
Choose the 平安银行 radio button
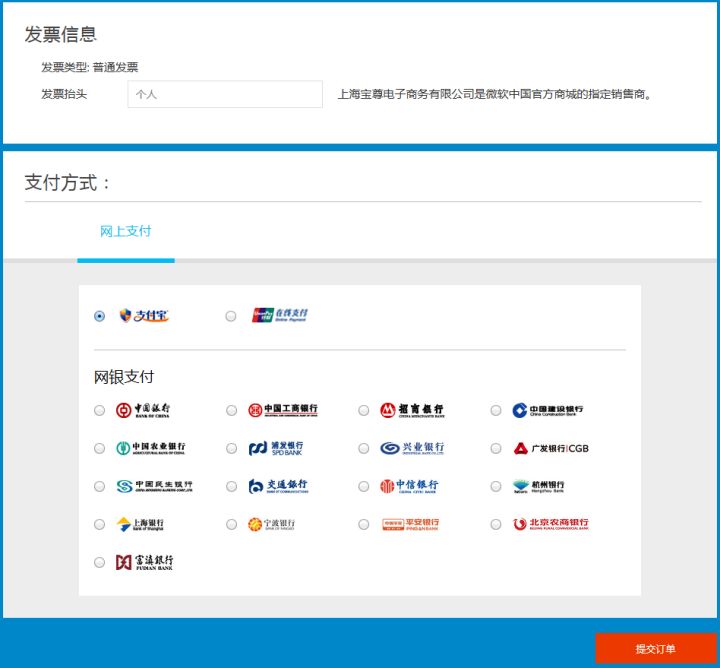click(x=364, y=524)
